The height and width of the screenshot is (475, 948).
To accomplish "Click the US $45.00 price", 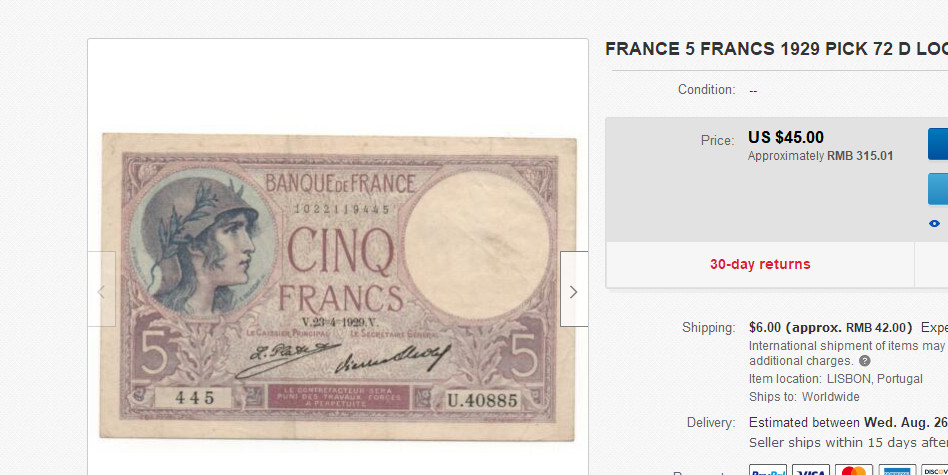I will (786, 137).
